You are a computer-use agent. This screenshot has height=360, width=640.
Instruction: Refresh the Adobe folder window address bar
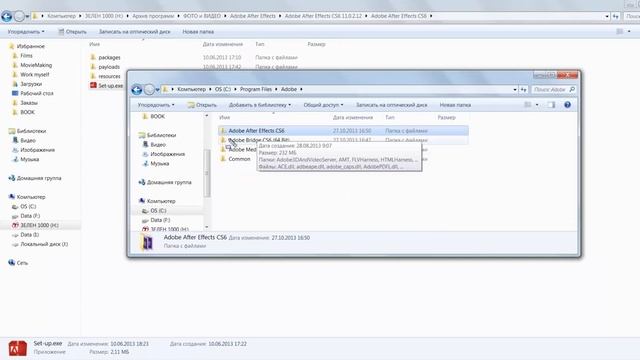tap(524, 89)
